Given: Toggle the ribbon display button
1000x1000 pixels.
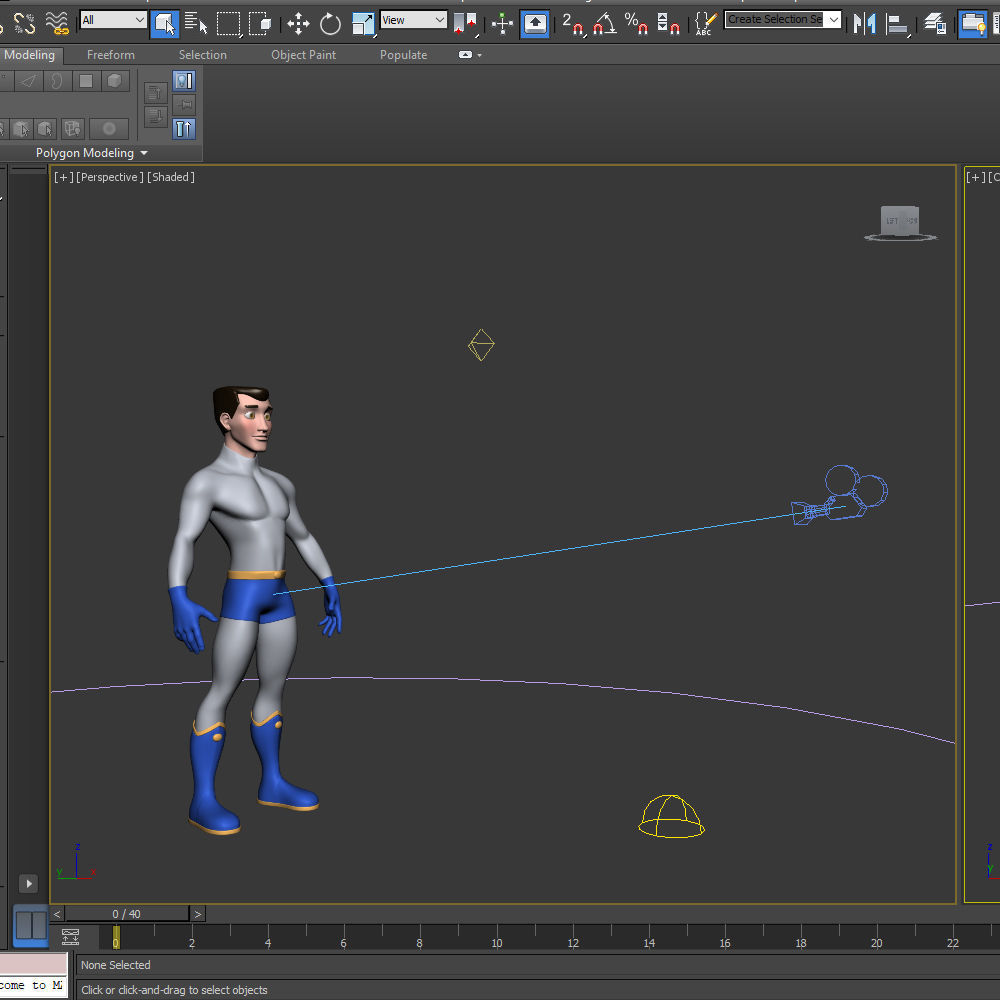Looking at the screenshot, I should click(x=973, y=24).
